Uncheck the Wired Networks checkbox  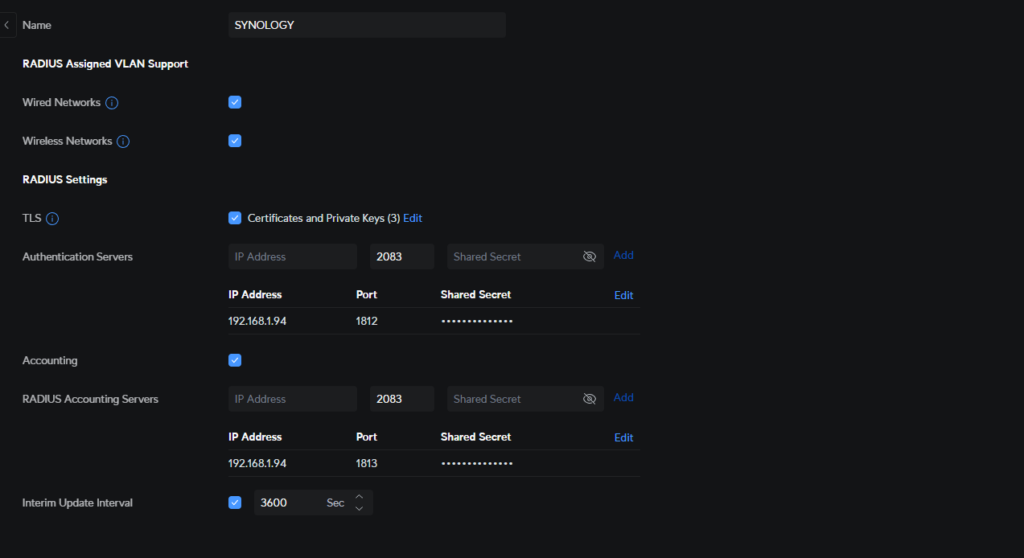(x=235, y=102)
